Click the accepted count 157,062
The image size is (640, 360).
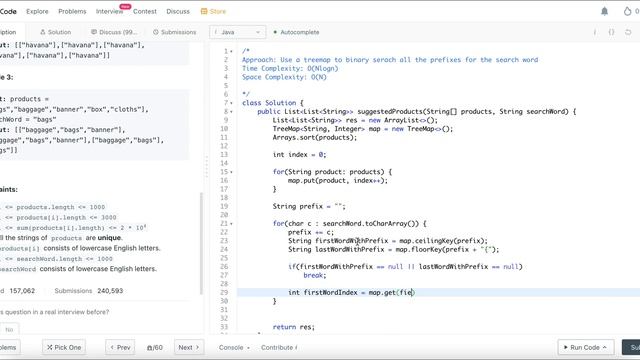22,291
